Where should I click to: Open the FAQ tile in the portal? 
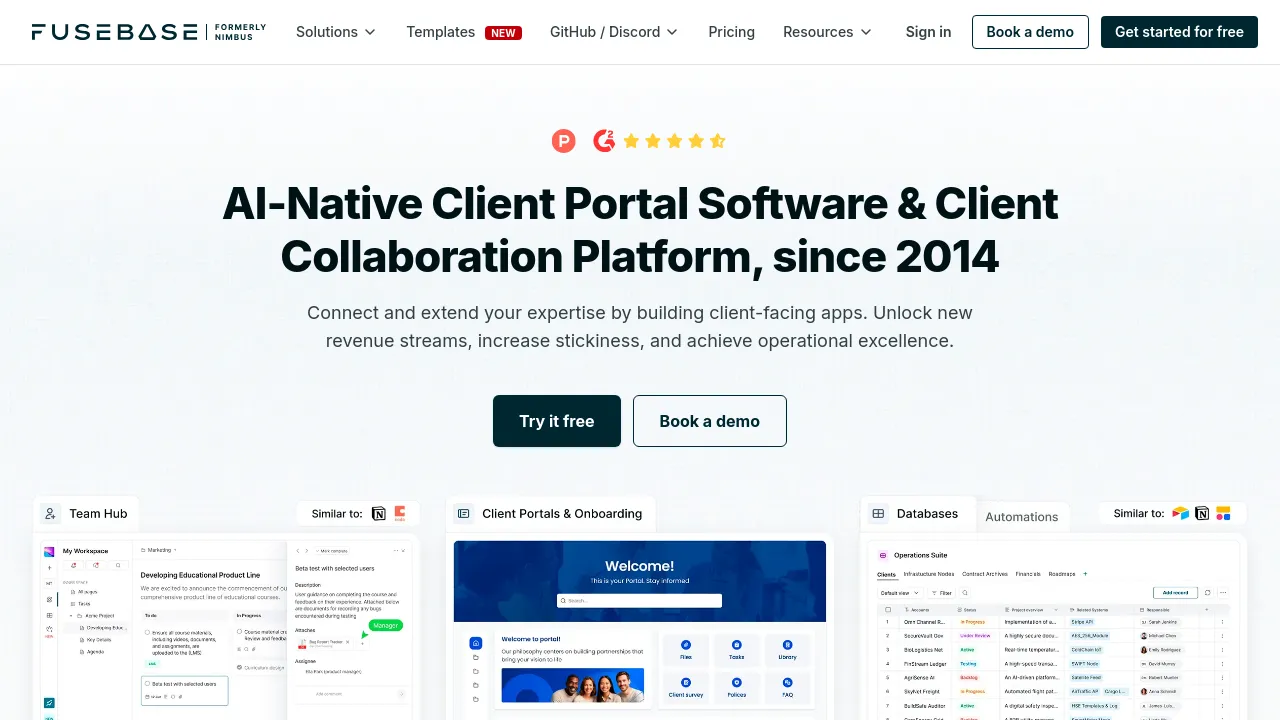point(788,687)
